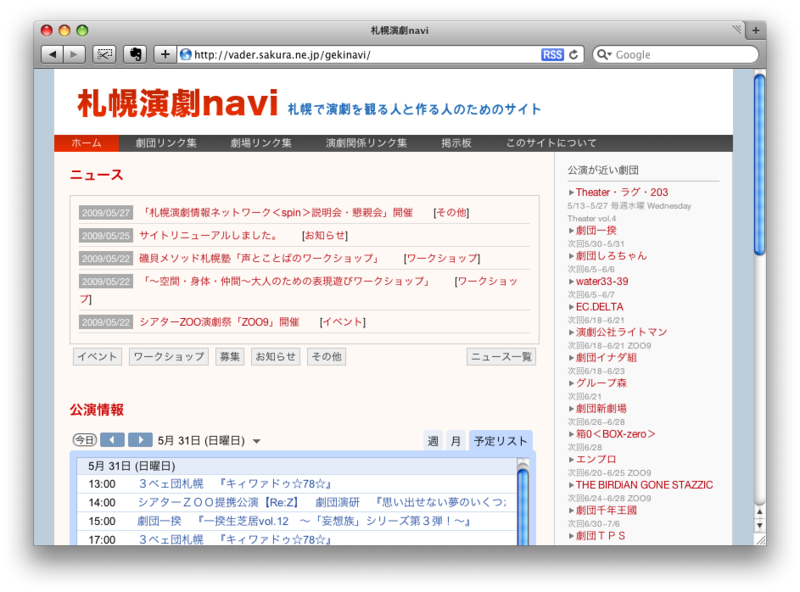The image size is (800, 592).
Task: Go forward with the browser forward arrow
Action: pyautogui.click(x=74, y=54)
